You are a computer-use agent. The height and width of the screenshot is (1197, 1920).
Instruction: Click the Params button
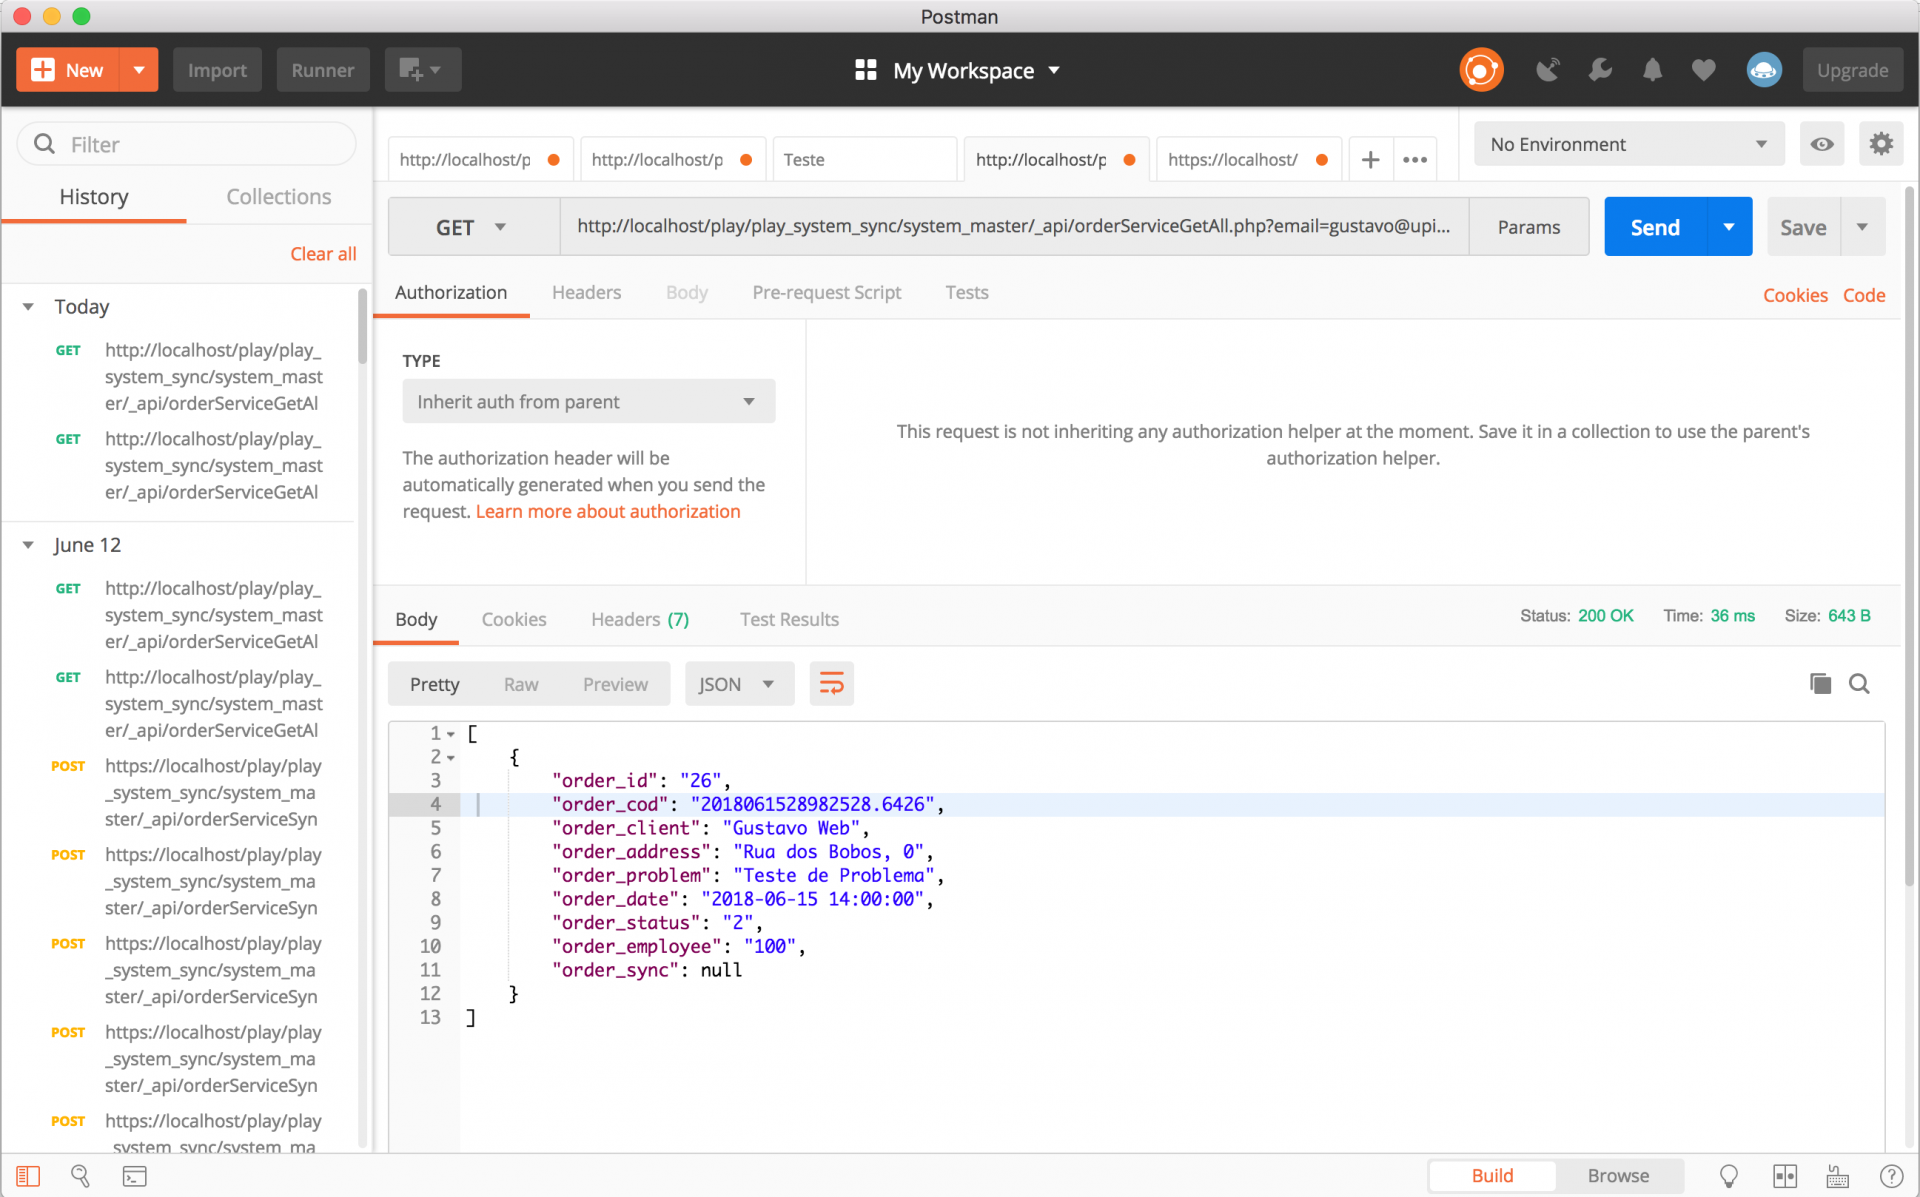click(x=1529, y=227)
